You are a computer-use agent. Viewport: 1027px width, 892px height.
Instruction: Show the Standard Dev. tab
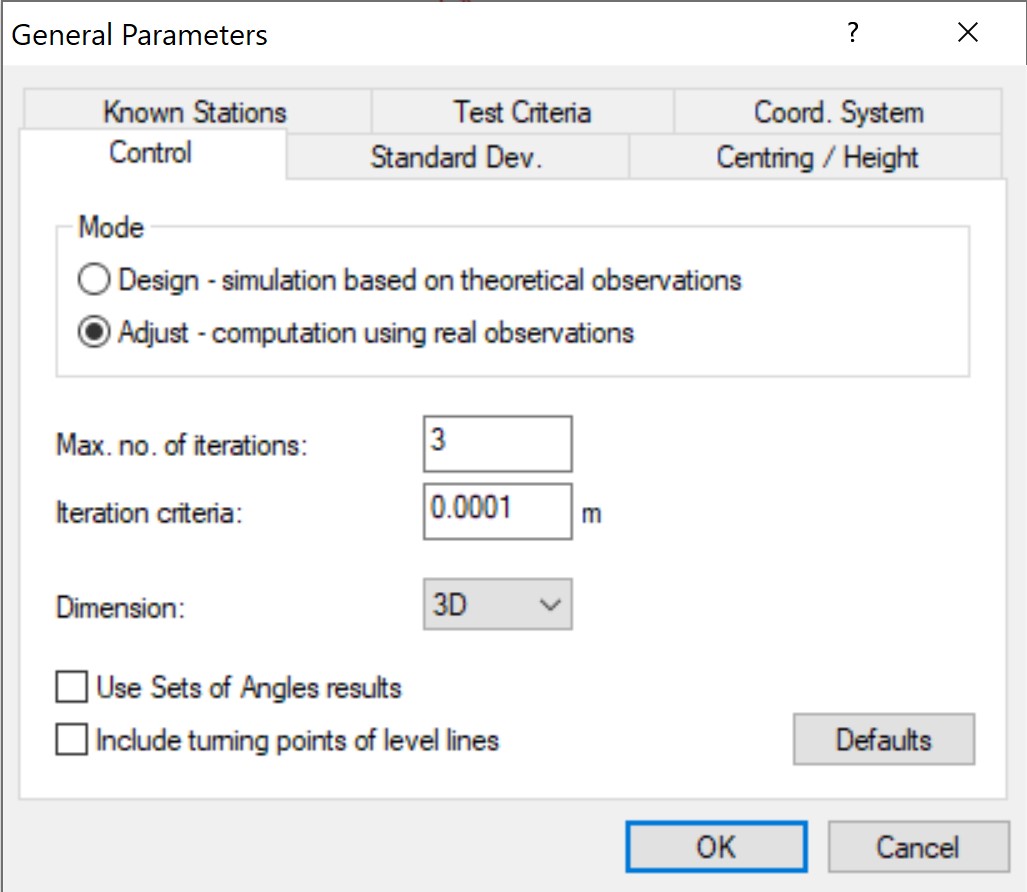pyautogui.click(x=456, y=158)
